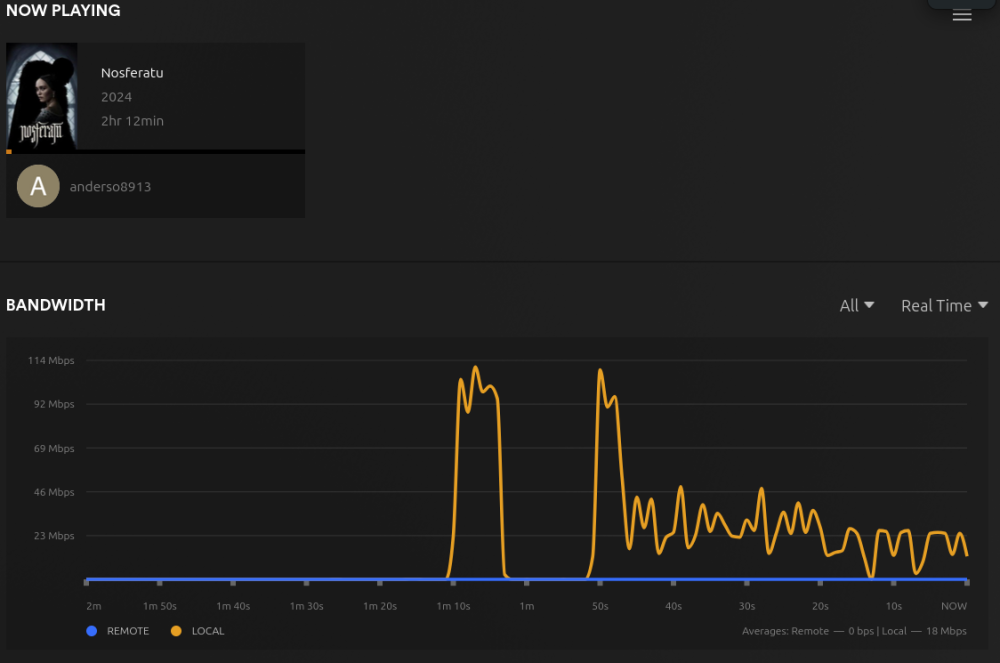Click the 50s tick on time axis
Image resolution: width=1000 pixels, height=663 pixels.
coord(600,606)
